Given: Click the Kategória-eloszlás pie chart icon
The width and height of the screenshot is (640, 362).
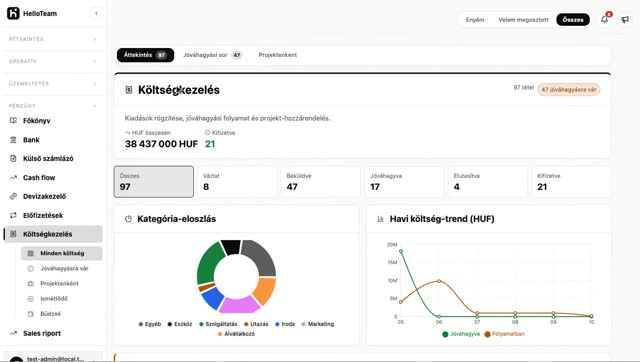Looking at the screenshot, I should tap(128, 219).
